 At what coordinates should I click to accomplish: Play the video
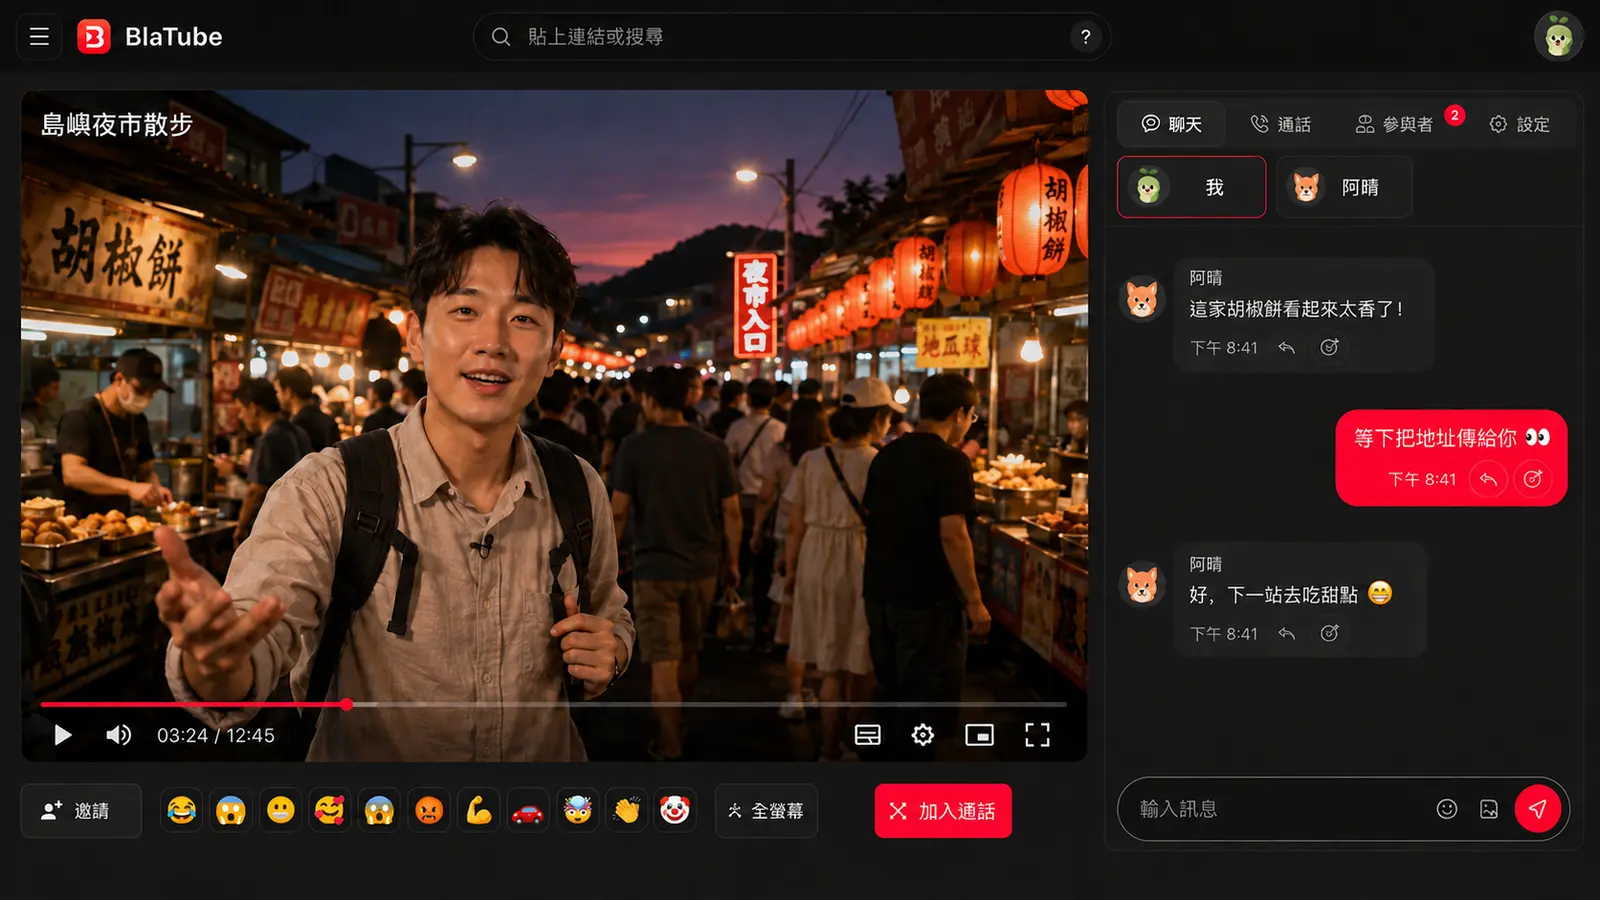point(63,735)
